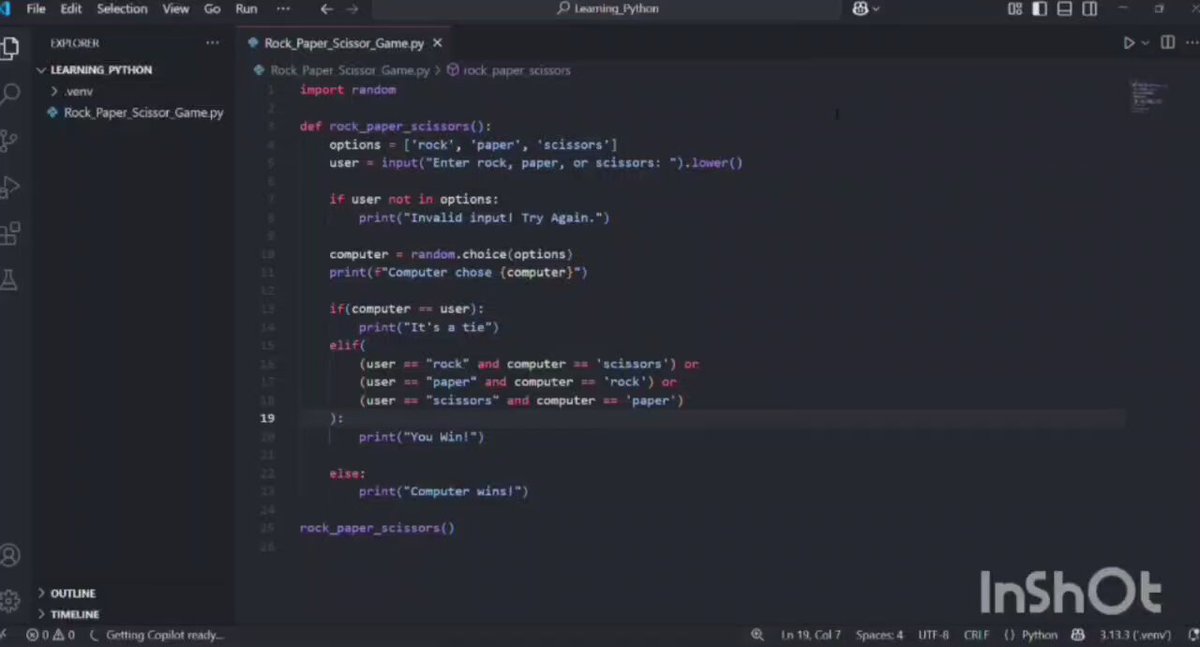Open the Go menu
Image resolution: width=1200 pixels, height=647 pixels.
(x=212, y=9)
